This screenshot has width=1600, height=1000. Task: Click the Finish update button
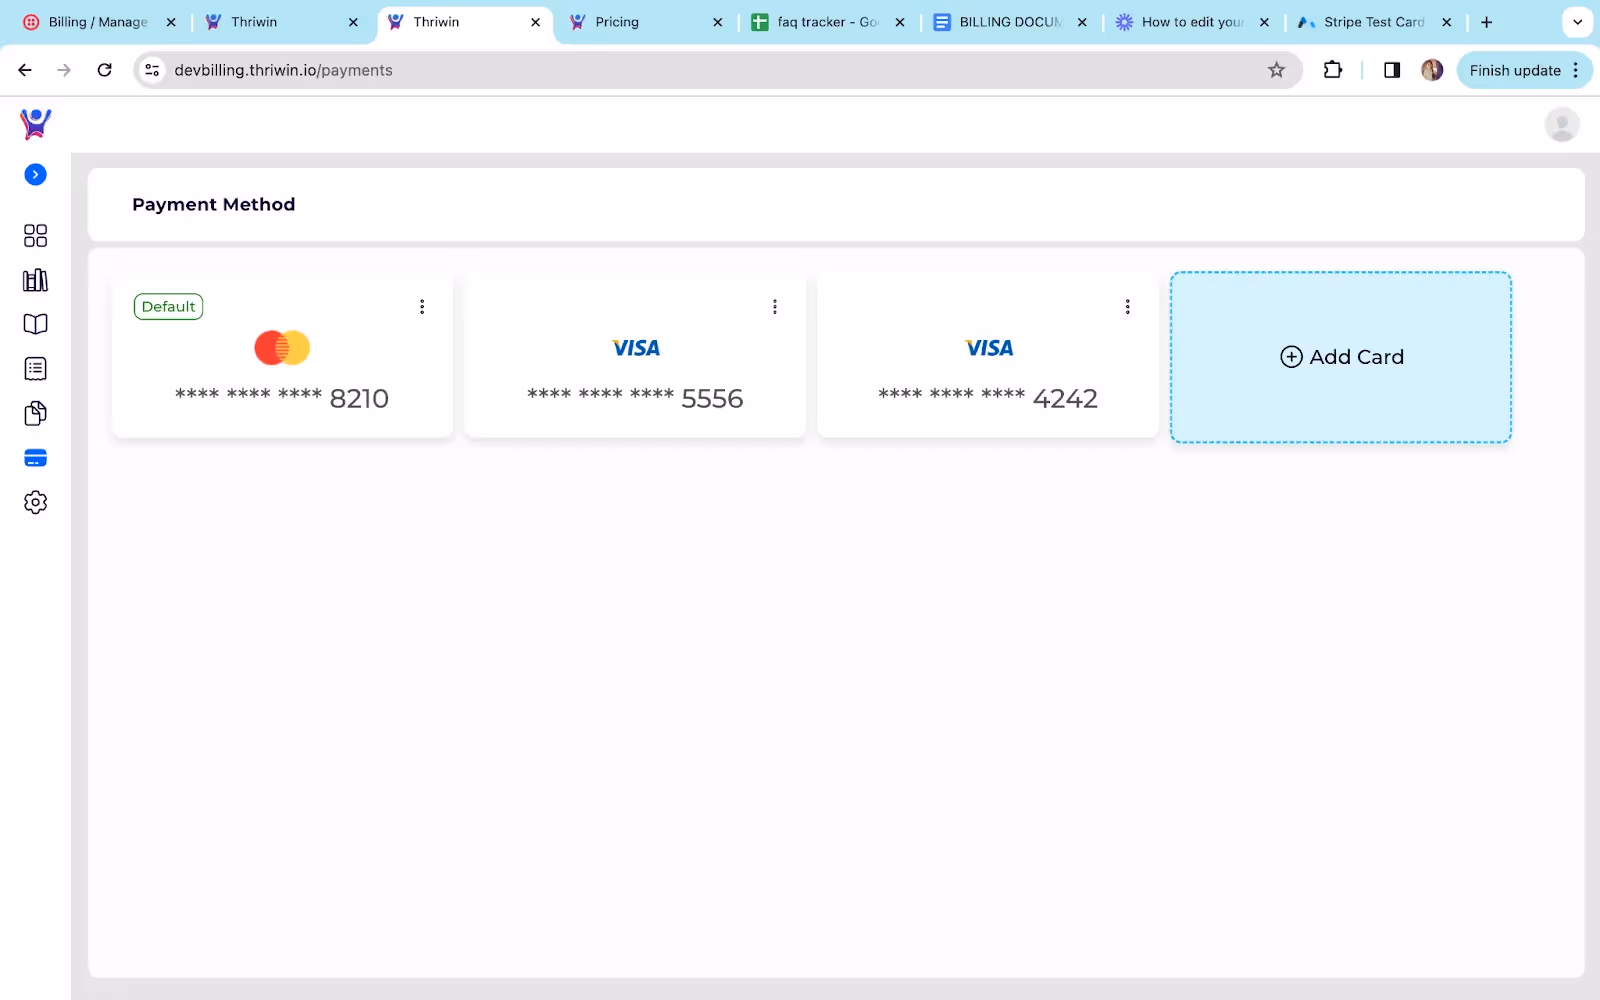coord(1515,70)
